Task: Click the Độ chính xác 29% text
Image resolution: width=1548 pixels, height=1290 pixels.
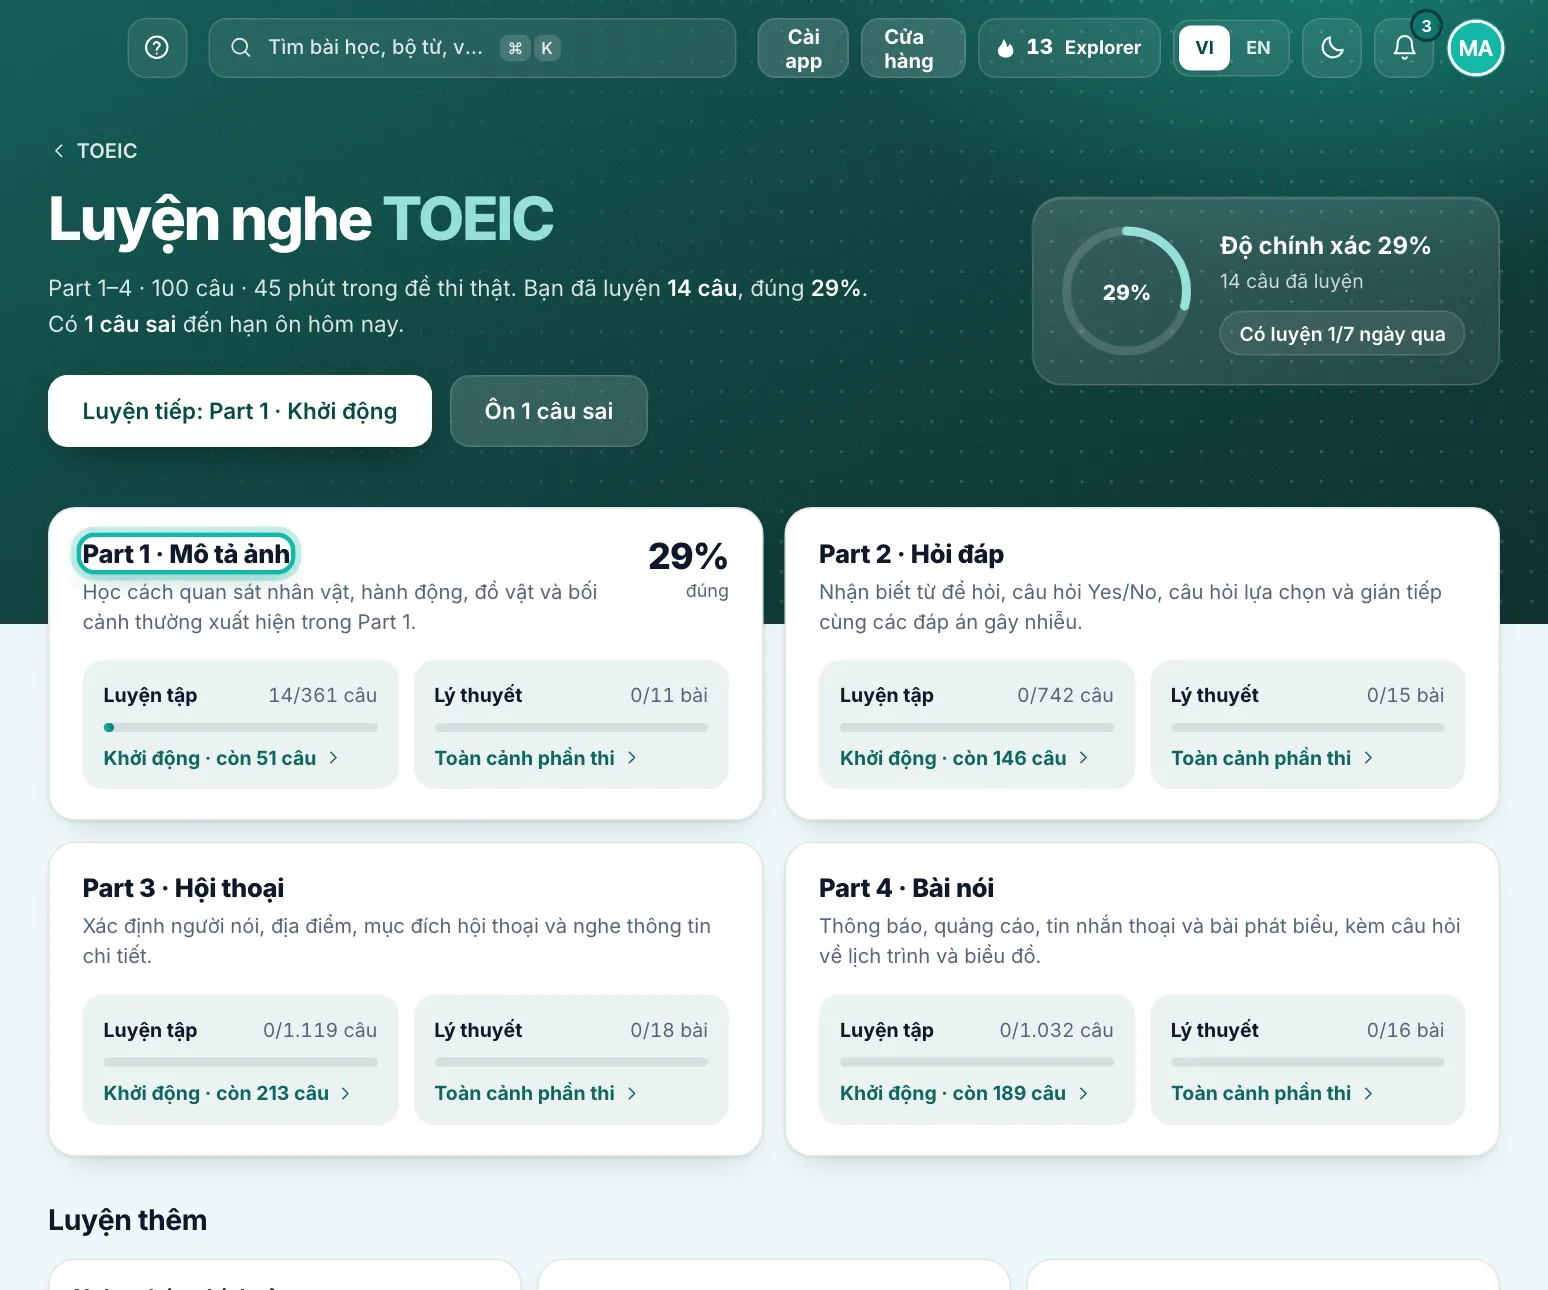Action: 1325,246
